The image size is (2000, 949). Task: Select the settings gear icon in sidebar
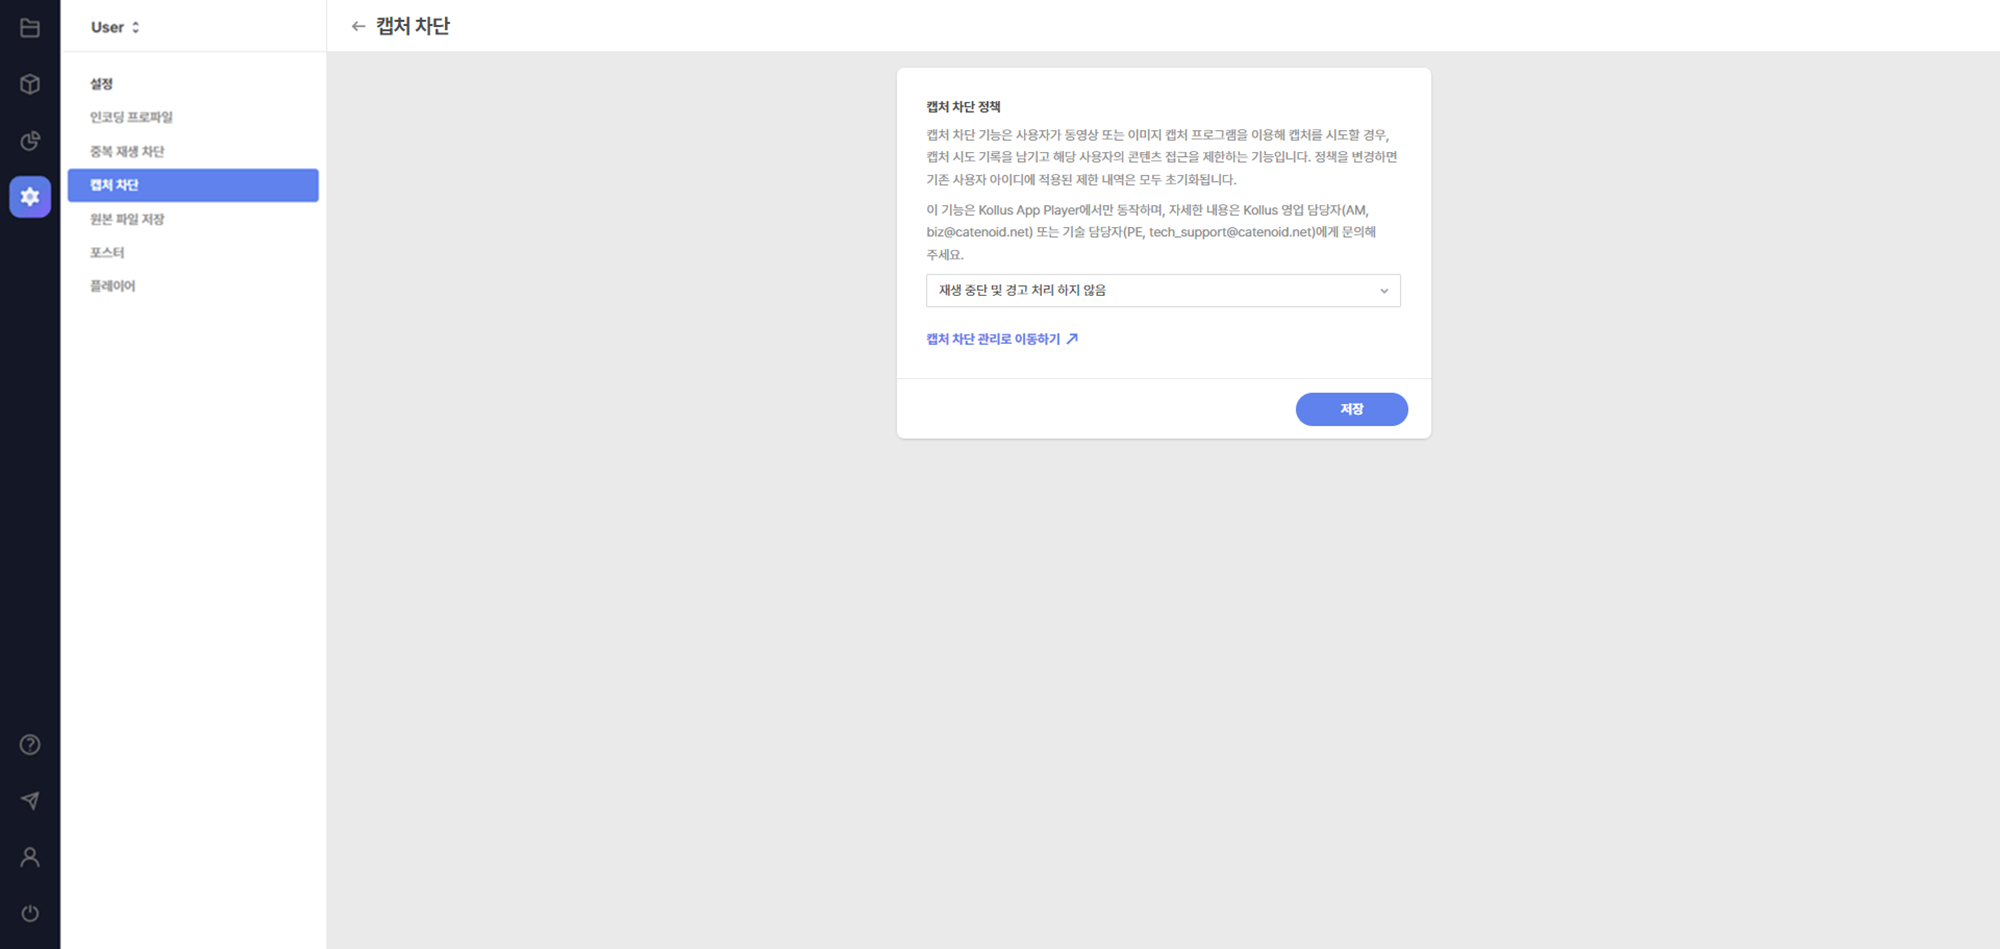[30, 197]
